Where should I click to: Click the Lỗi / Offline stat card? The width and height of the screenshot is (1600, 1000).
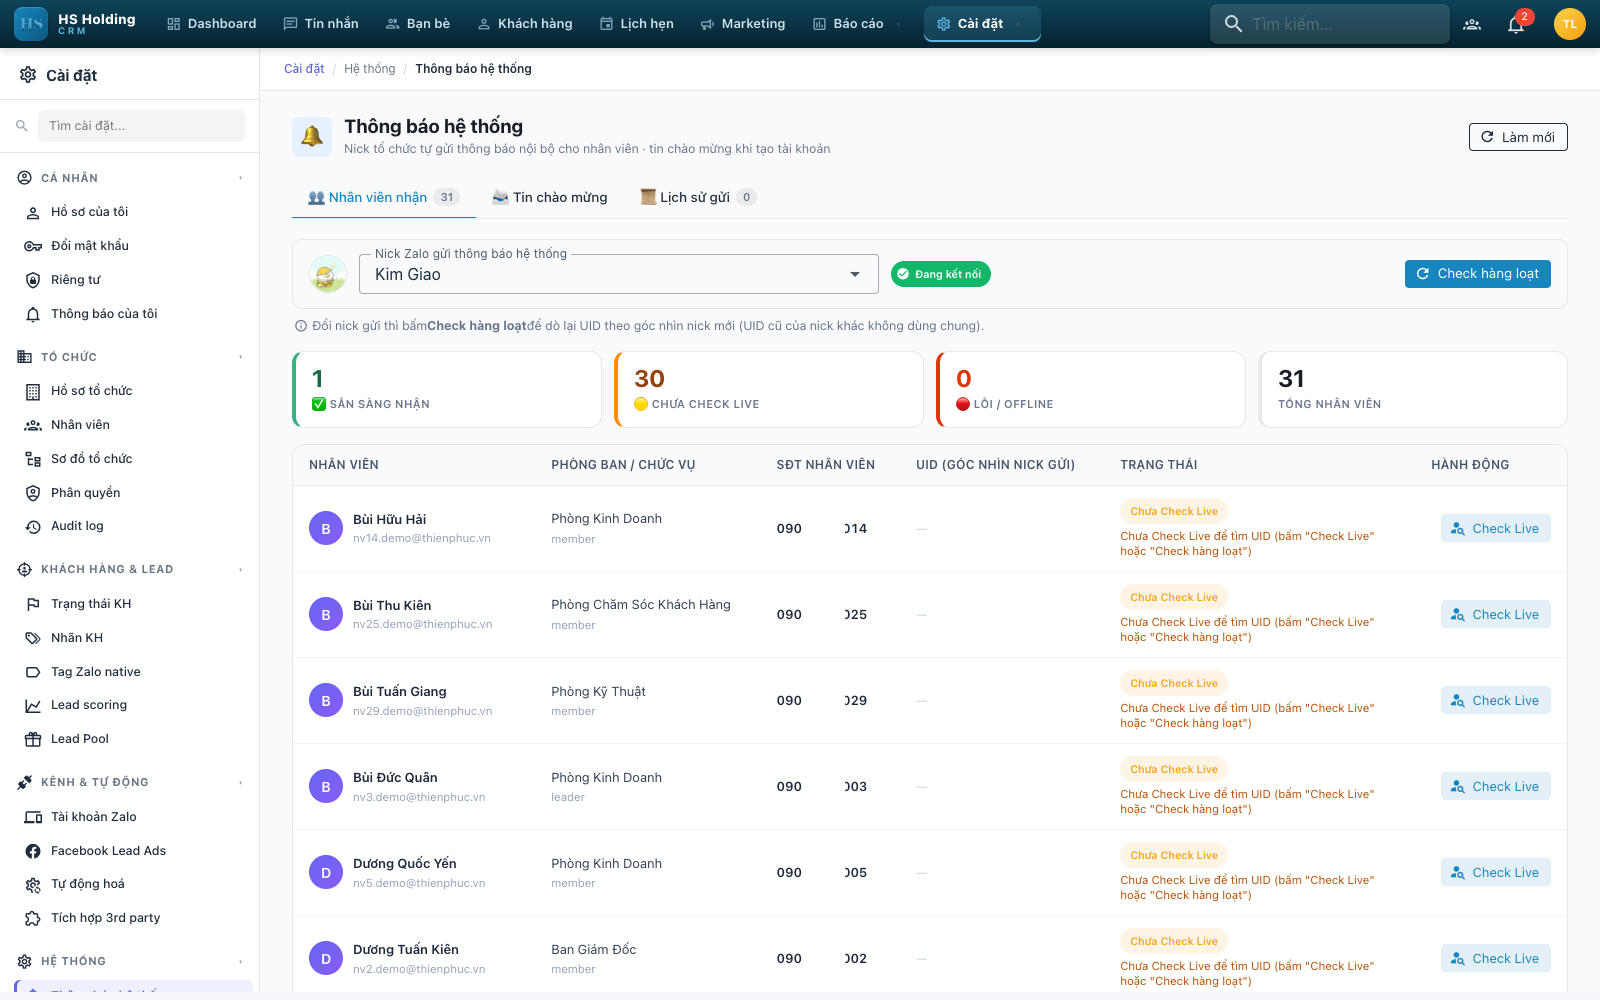tap(1091, 389)
